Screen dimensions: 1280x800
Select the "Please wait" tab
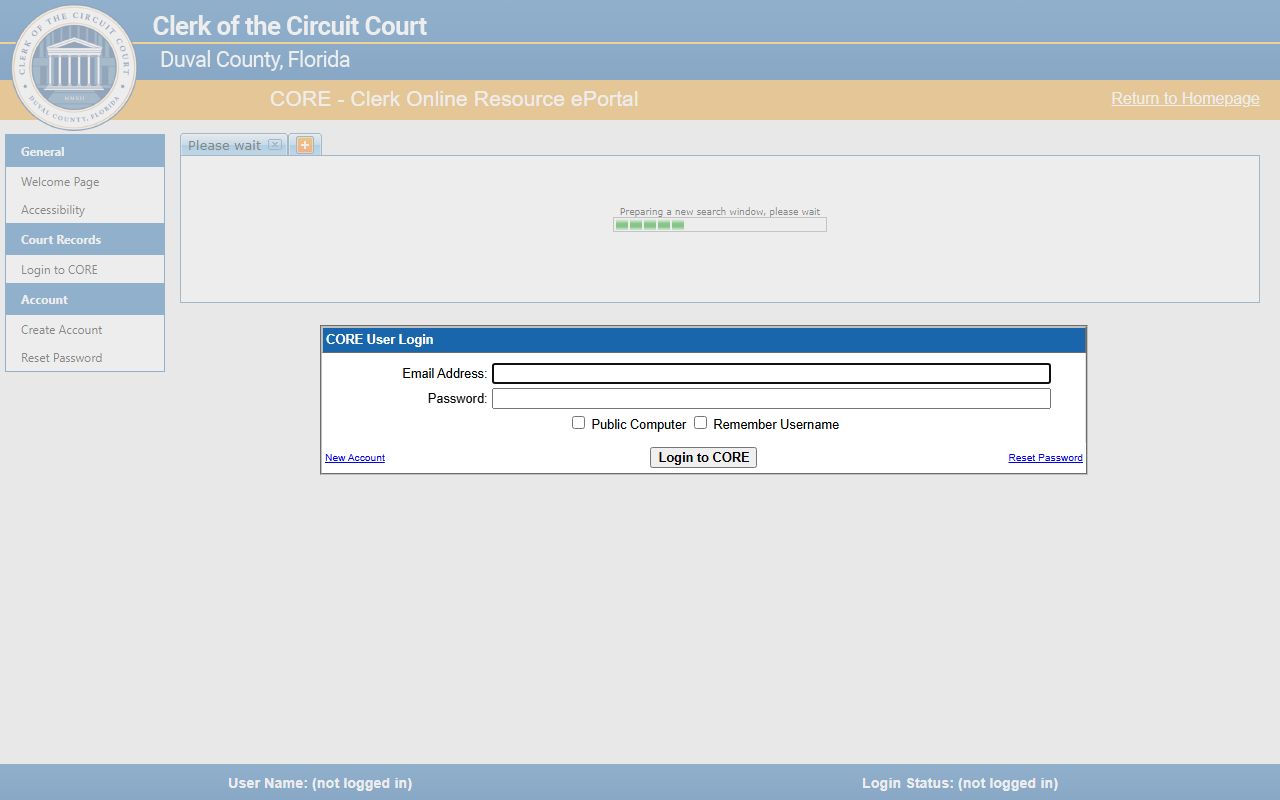pos(234,145)
